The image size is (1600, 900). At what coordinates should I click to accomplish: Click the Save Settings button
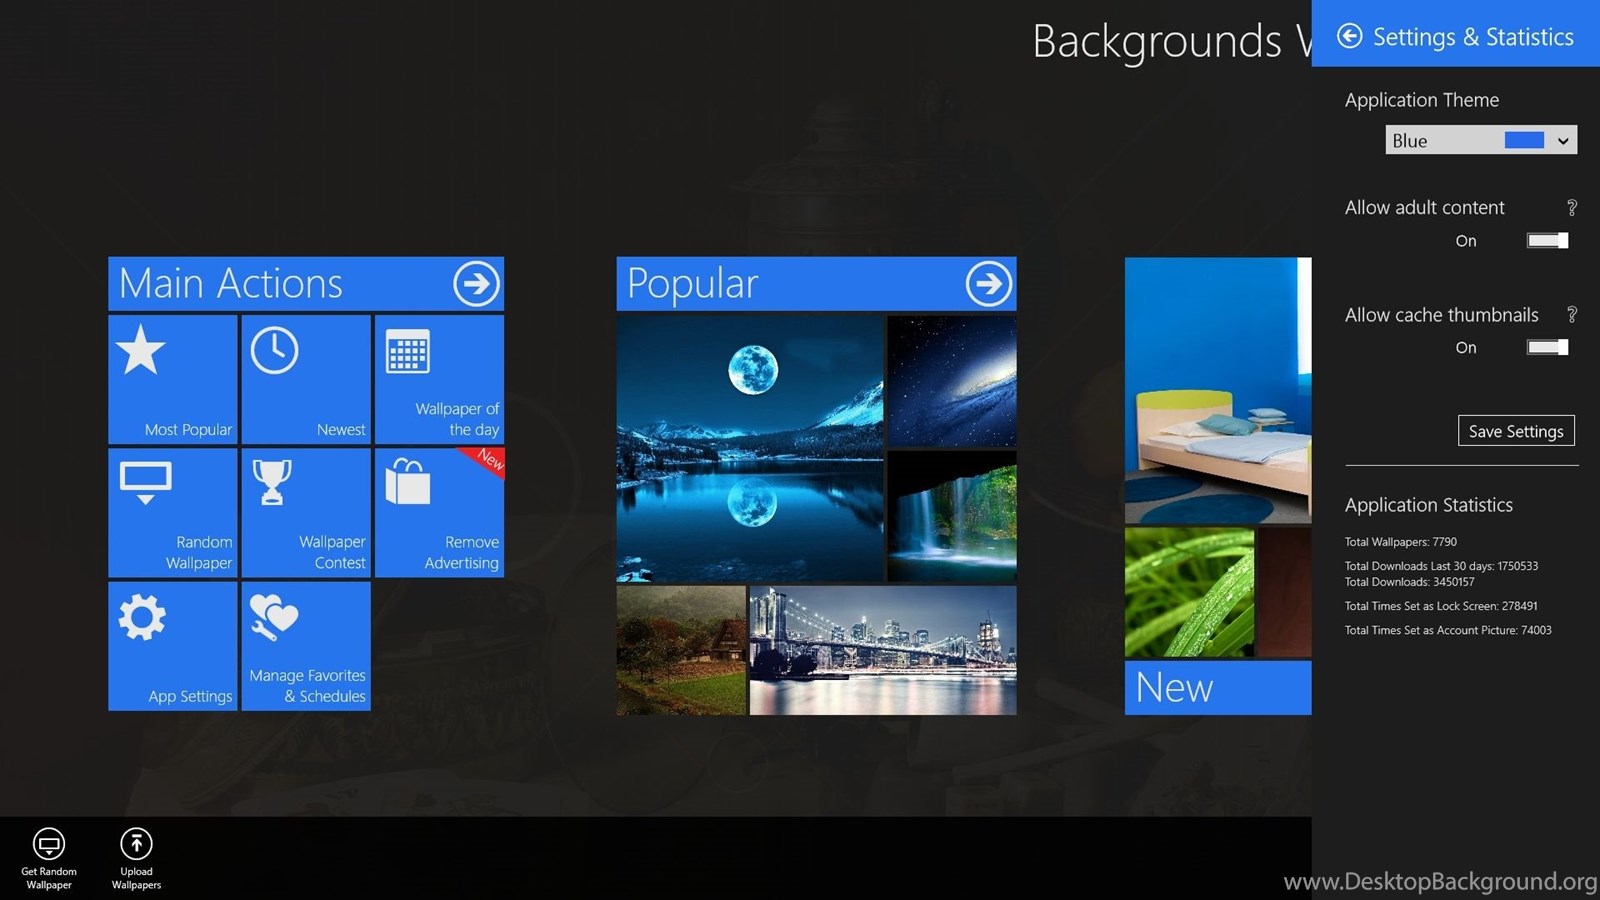[x=1515, y=431]
